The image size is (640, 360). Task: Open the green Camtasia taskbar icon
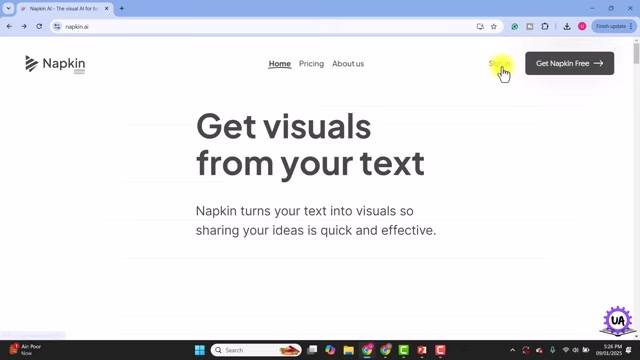(x=404, y=350)
